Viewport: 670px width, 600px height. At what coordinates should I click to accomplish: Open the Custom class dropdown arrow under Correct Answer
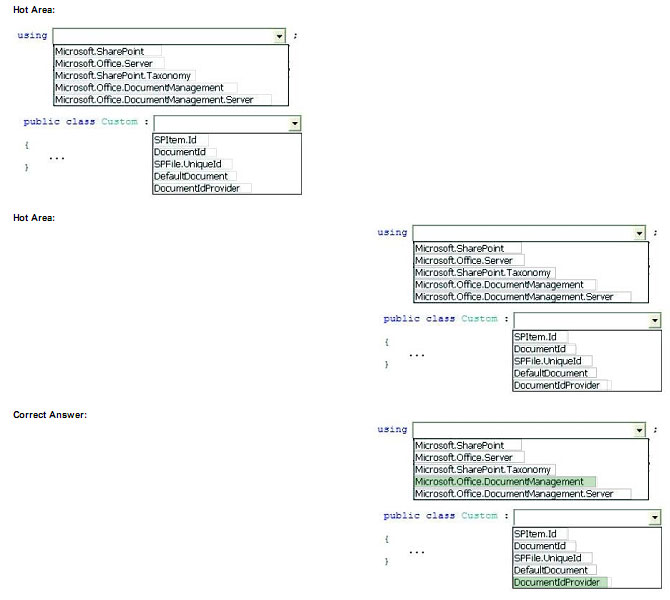pyautogui.click(x=654, y=518)
